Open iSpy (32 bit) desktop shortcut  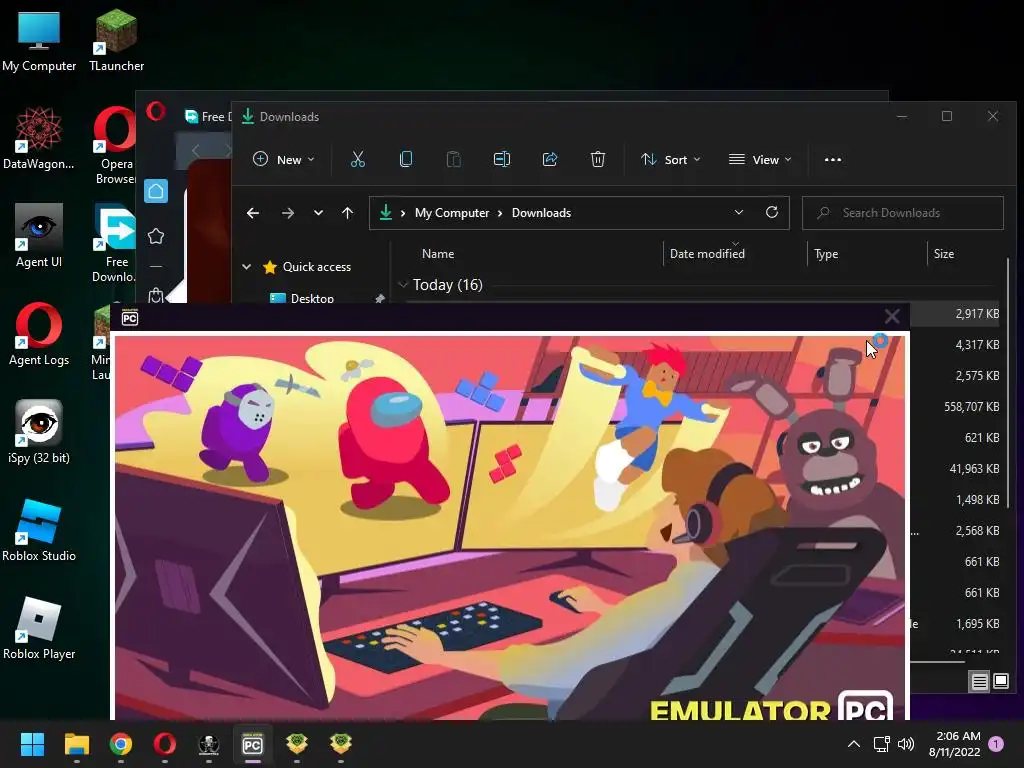pos(39,432)
